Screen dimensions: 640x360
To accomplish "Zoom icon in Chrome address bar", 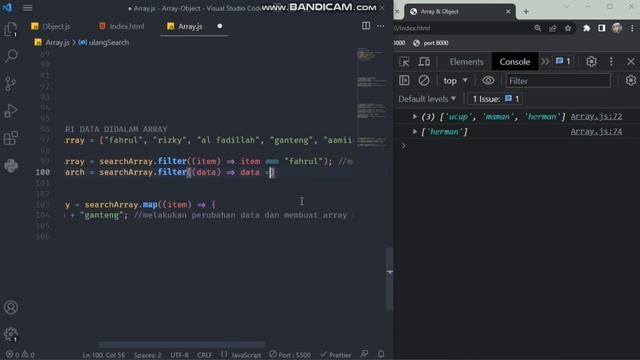I will tap(538, 28).
